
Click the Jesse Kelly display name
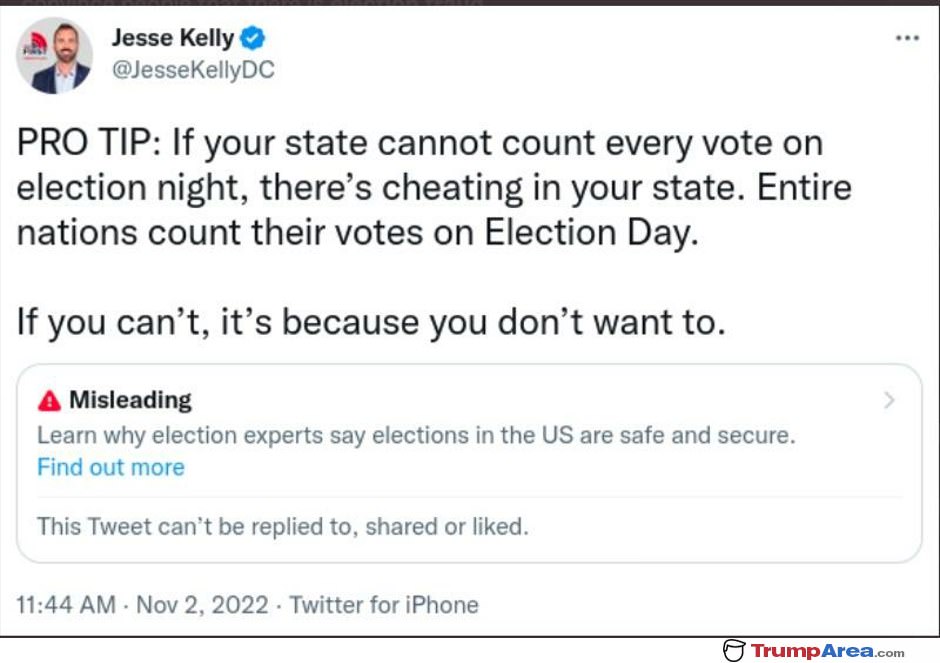tap(173, 38)
